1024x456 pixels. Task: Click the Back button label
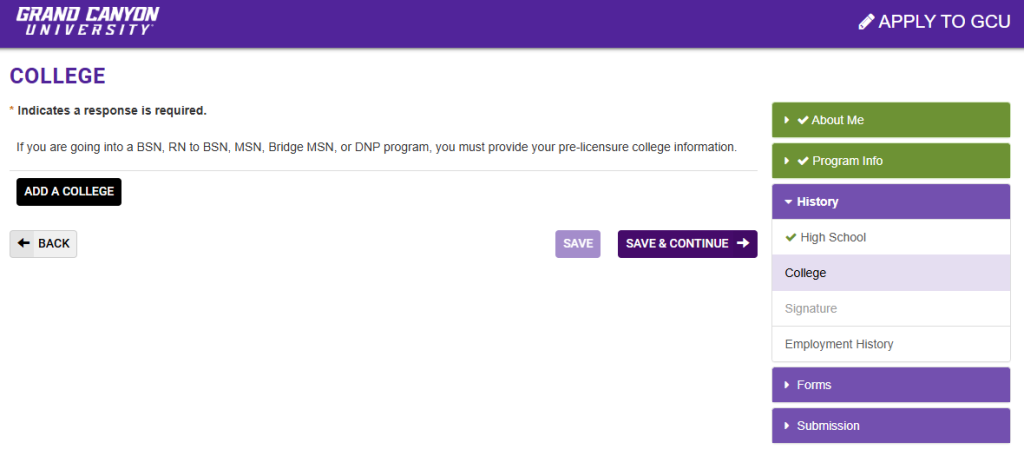(x=54, y=244)
